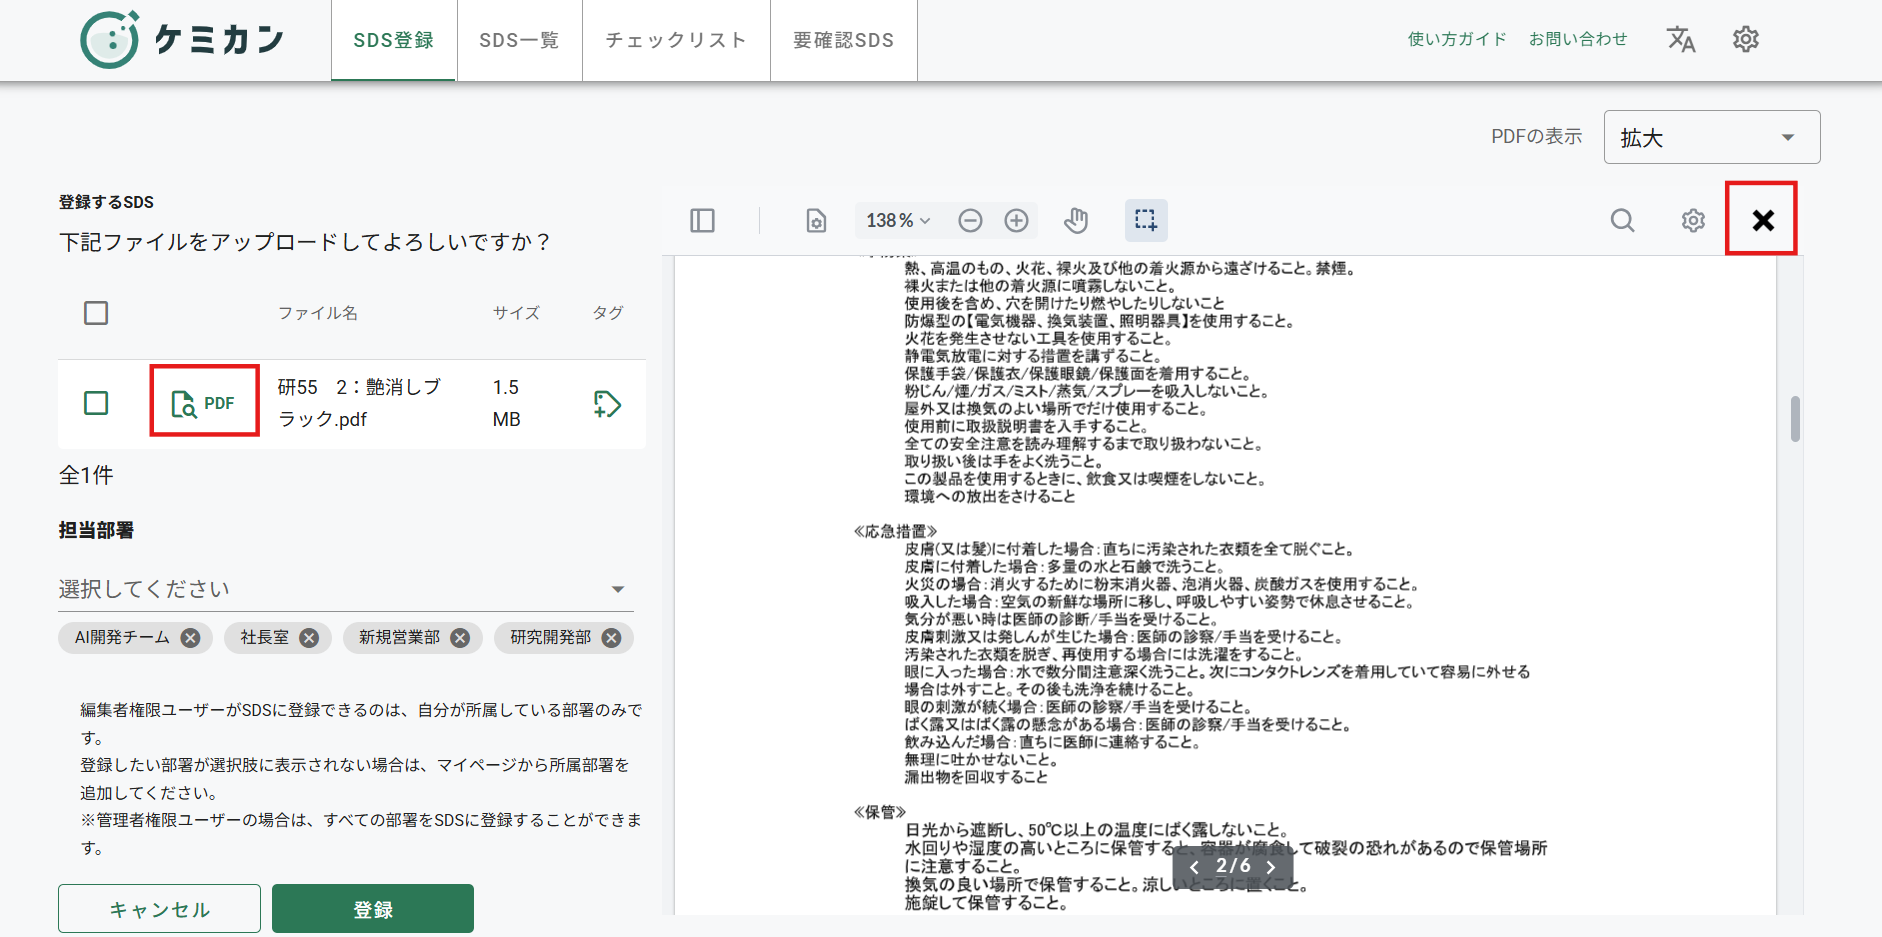The height and width of the screenshot is (937, 1882).
Task: Remove the 社長室 chip
Action: [x=309, y=638]
